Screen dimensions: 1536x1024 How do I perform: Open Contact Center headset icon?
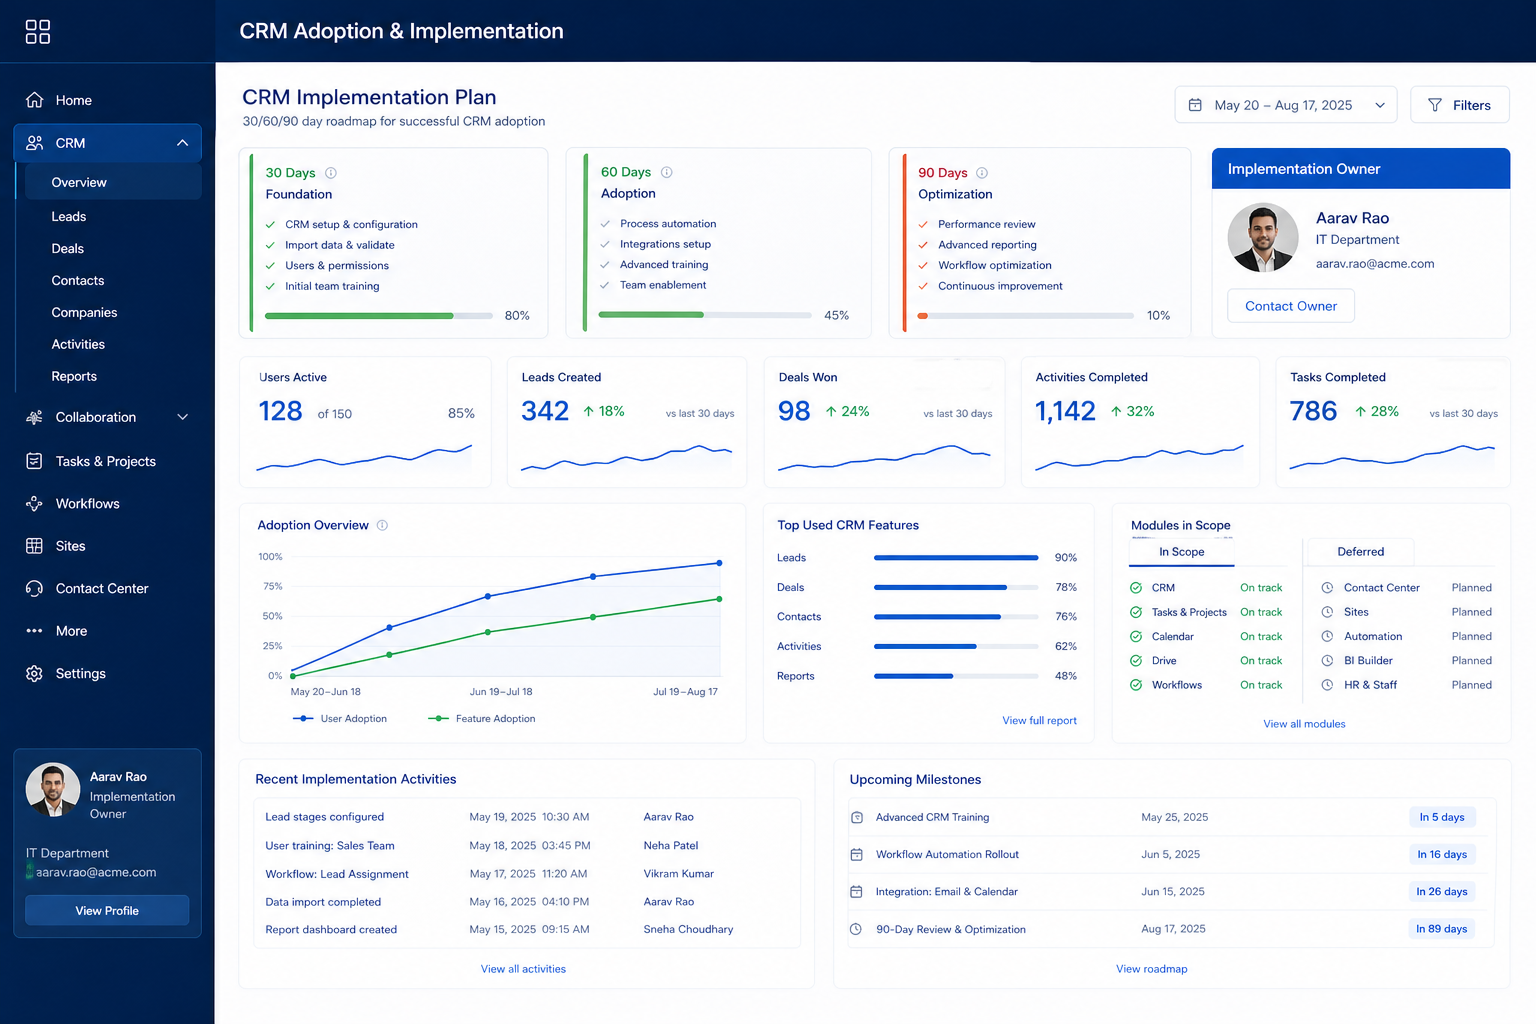tap(34, 588)
